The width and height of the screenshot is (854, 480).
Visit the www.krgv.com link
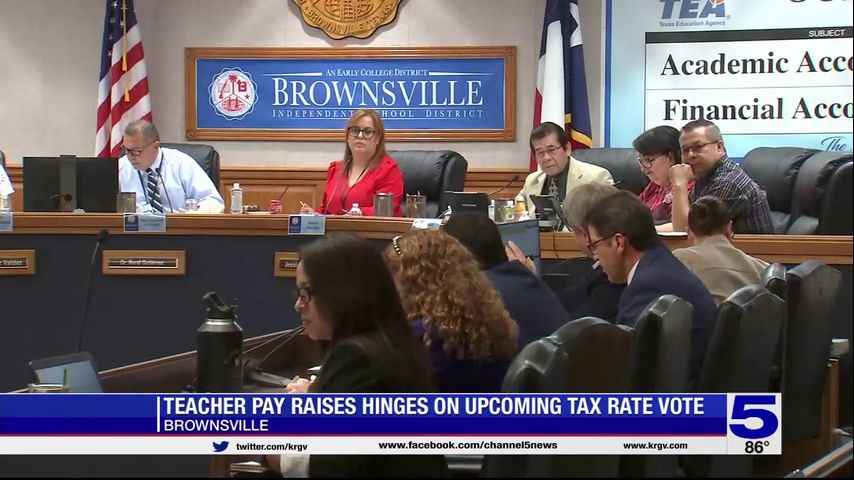(x=654, y=446)
